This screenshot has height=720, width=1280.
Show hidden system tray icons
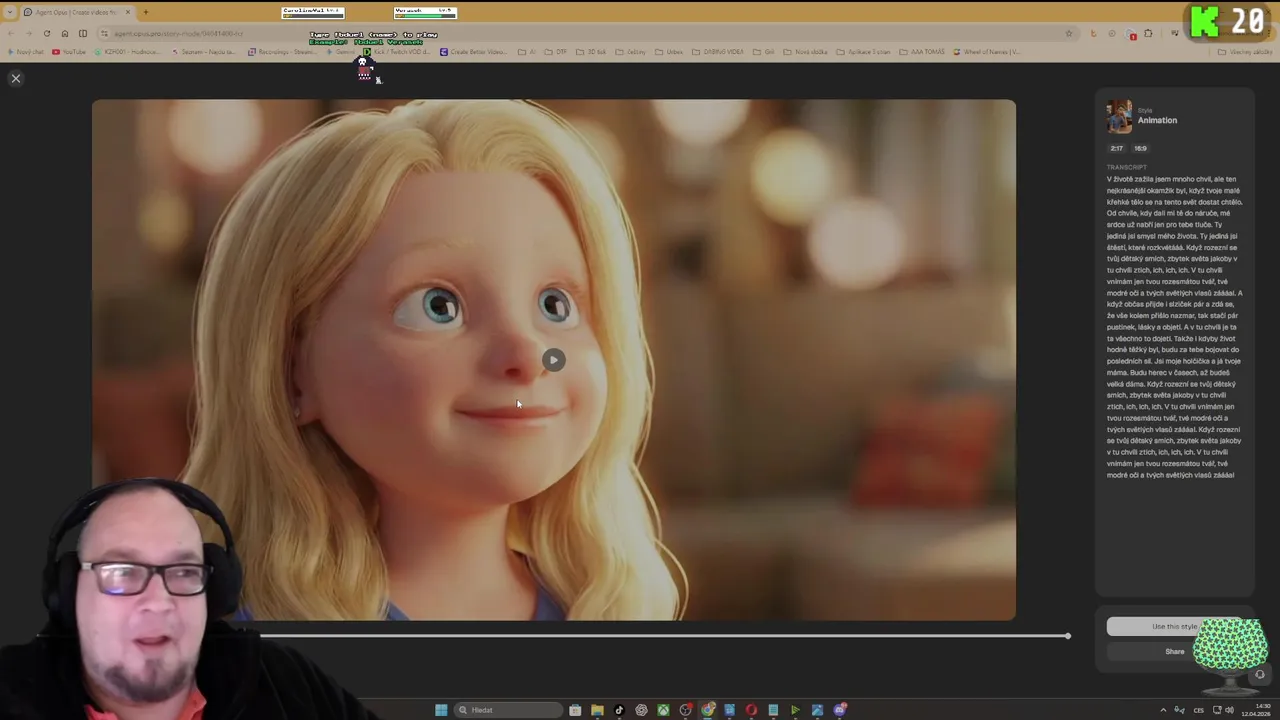(1163, 710)
